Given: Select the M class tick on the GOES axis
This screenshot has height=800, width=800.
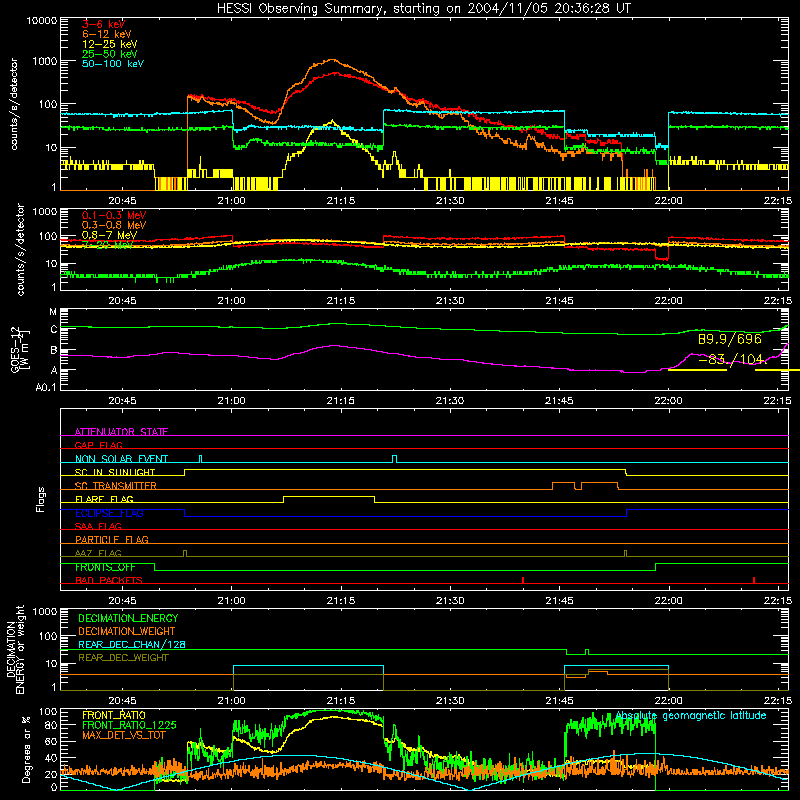Looking at the screenshot, I should point(53,312).
